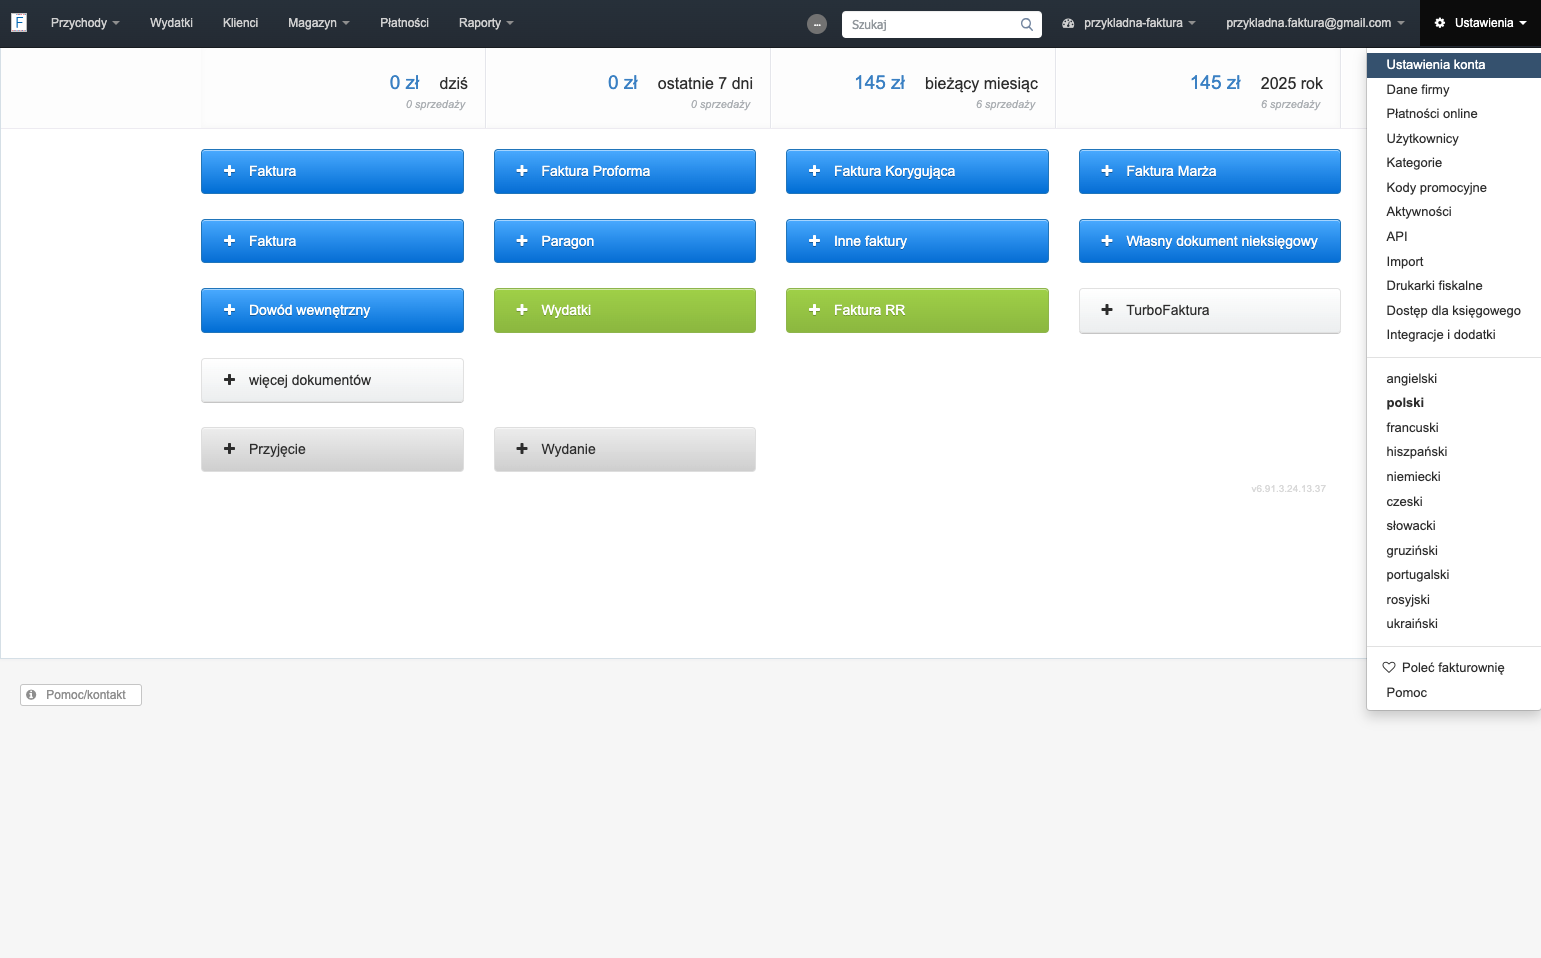Create a Dowód wewnętrzny document

coord(332,310)
